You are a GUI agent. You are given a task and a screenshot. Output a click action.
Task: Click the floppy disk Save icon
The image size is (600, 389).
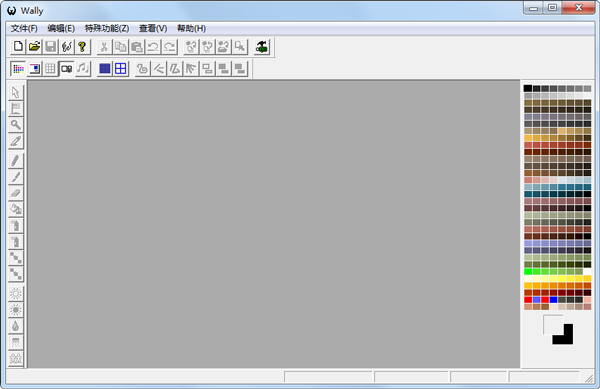tap(51, 47)
